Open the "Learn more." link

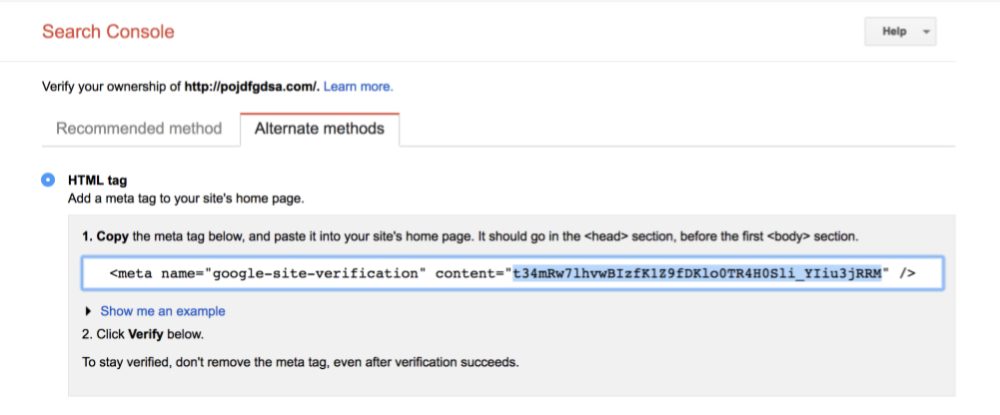[x=358, y=87]
